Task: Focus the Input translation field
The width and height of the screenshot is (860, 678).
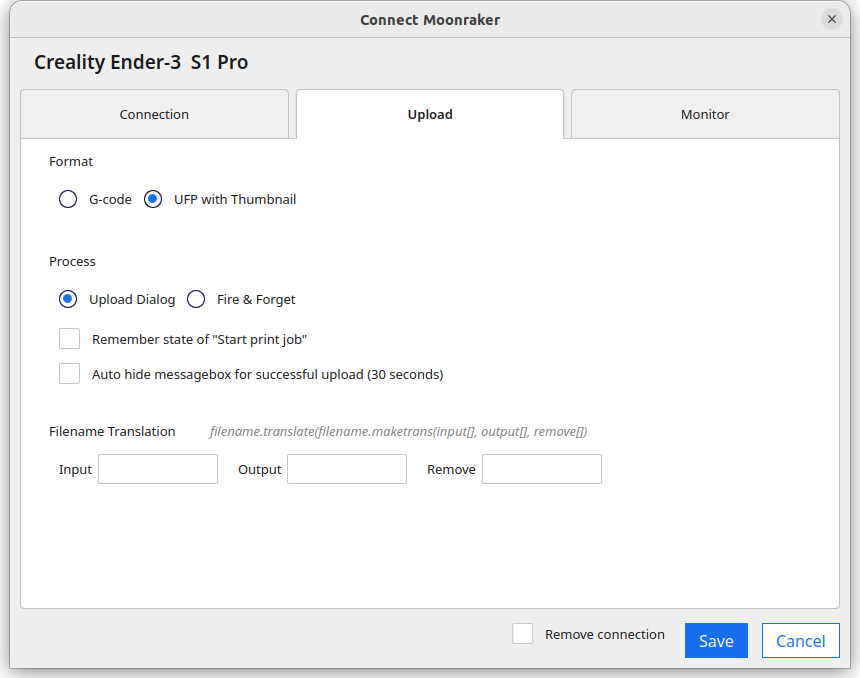Action: point(158,469)
